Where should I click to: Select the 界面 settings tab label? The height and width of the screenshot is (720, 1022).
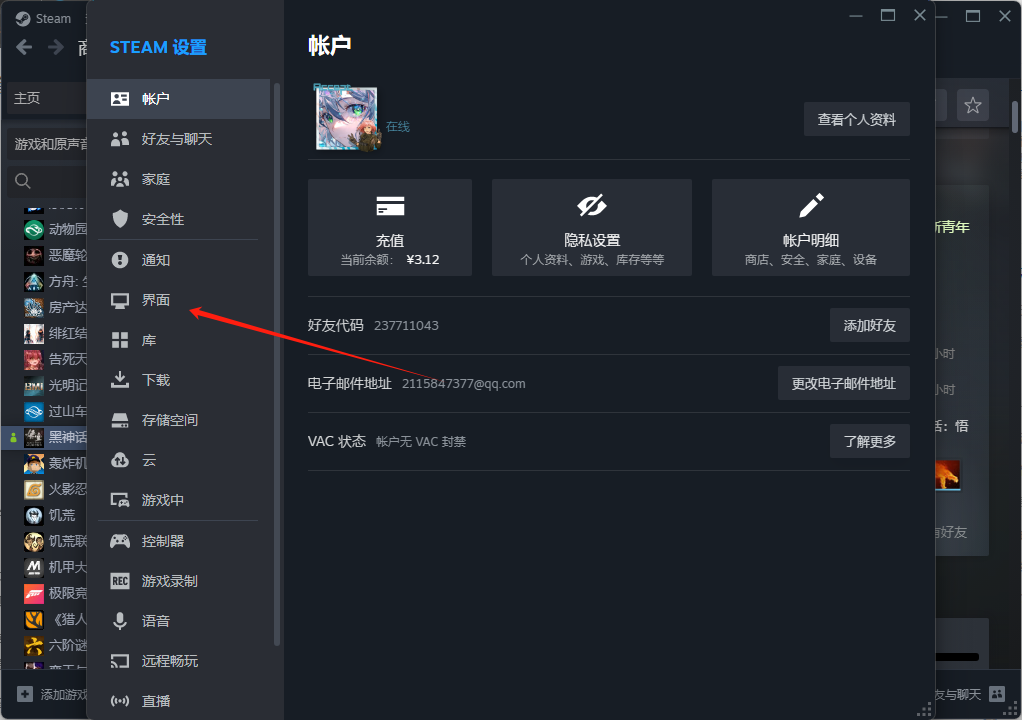click(156, 300)
